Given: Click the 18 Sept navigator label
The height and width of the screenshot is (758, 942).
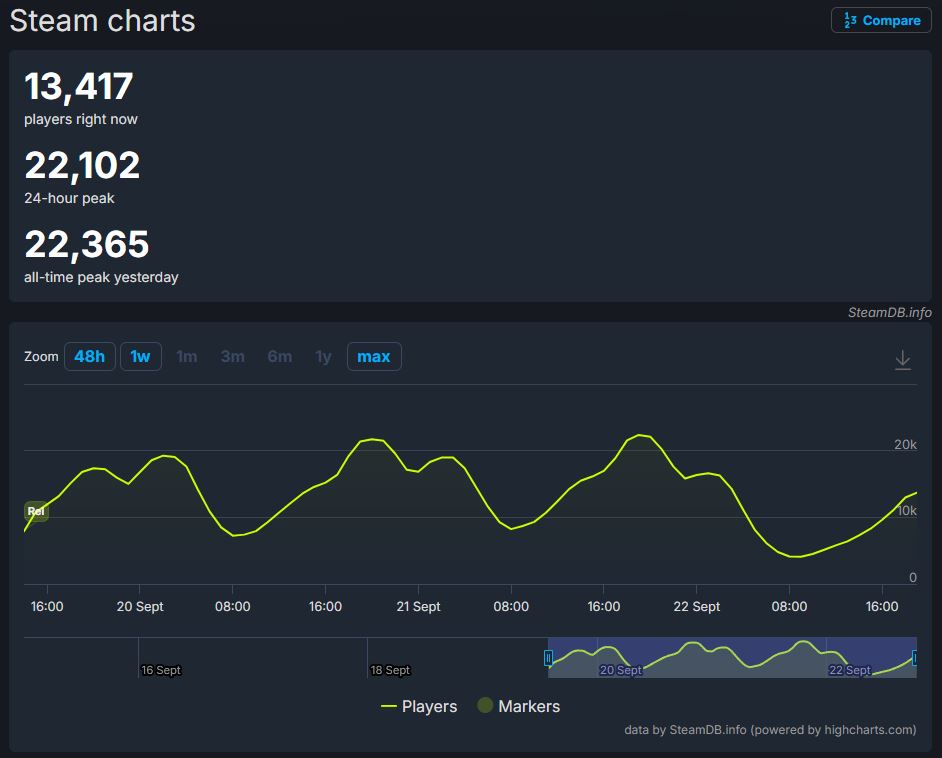Looking at the screenshot, I should (390, 670).
